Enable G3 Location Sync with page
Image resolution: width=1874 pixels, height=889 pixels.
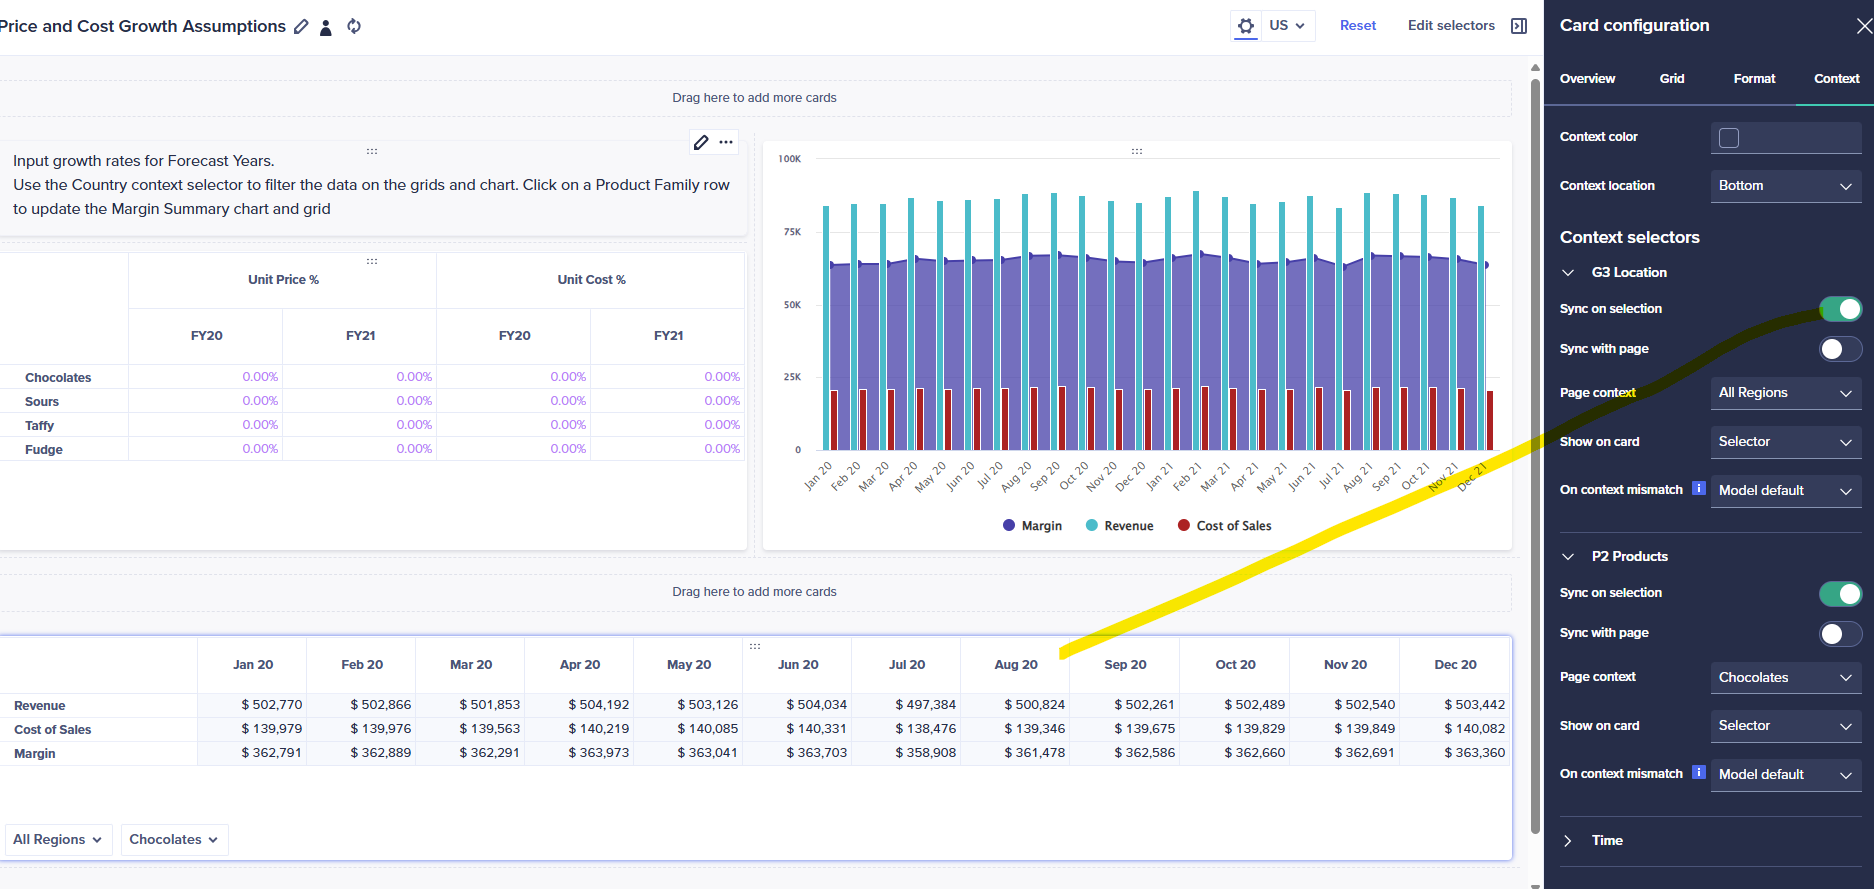click(x=1840, y=349)
